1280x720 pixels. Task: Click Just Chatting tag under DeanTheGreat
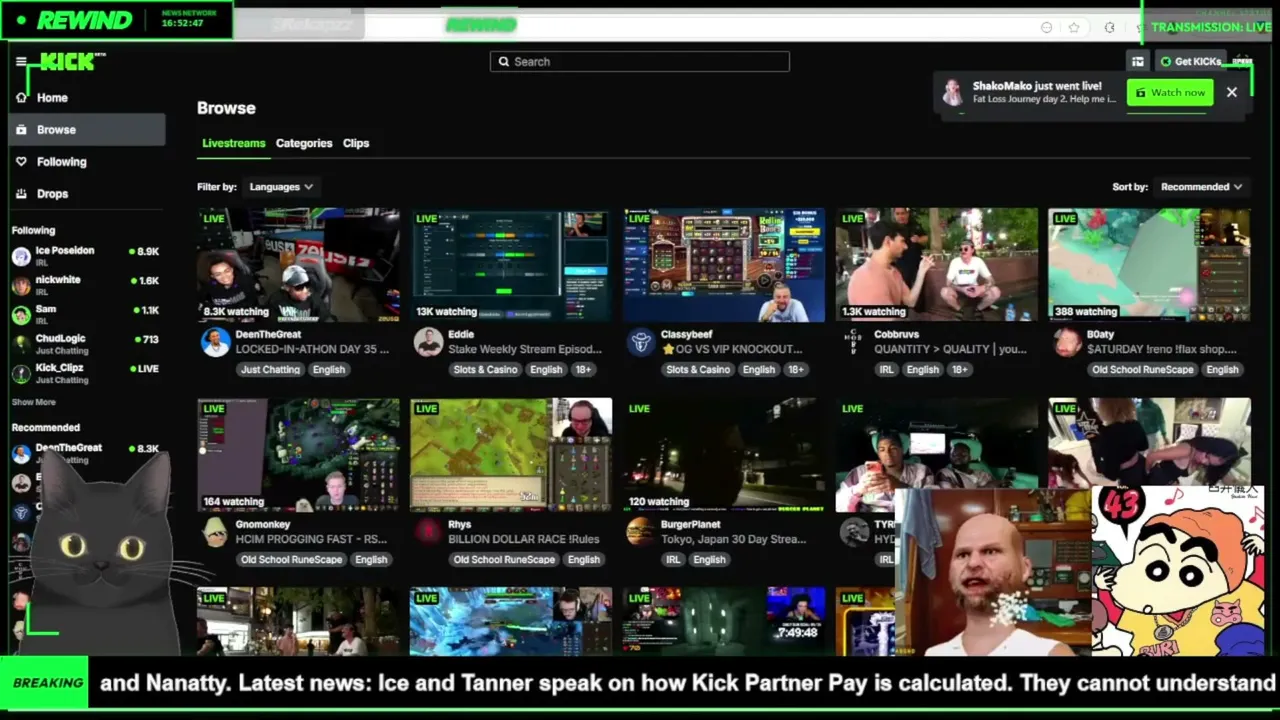point(270,370)
